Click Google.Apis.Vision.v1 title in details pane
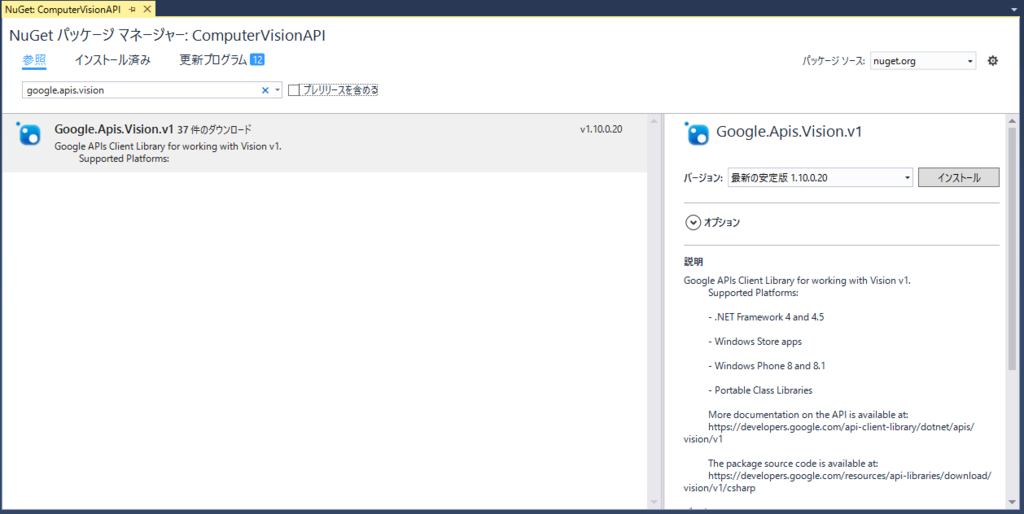 tap(789, 132)
